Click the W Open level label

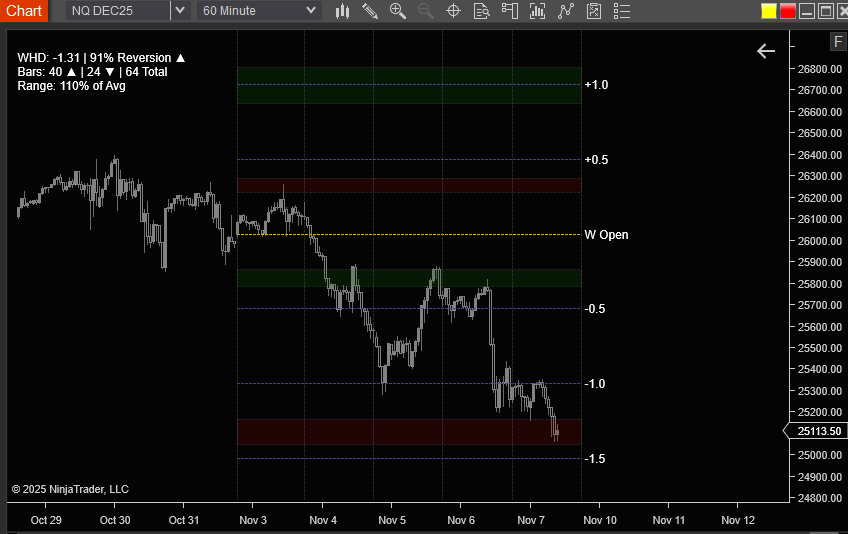click(606, 235)
